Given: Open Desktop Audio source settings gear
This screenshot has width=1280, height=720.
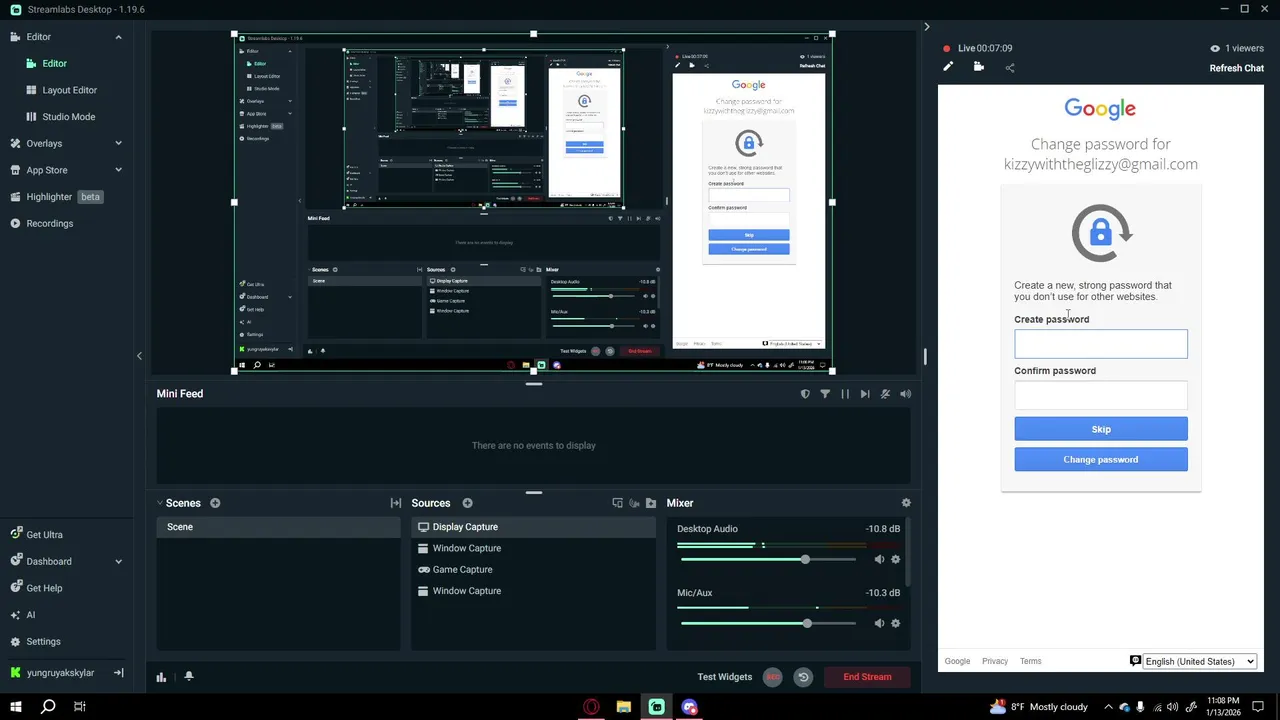Looking at the screenshot, I should coord(895,559).
